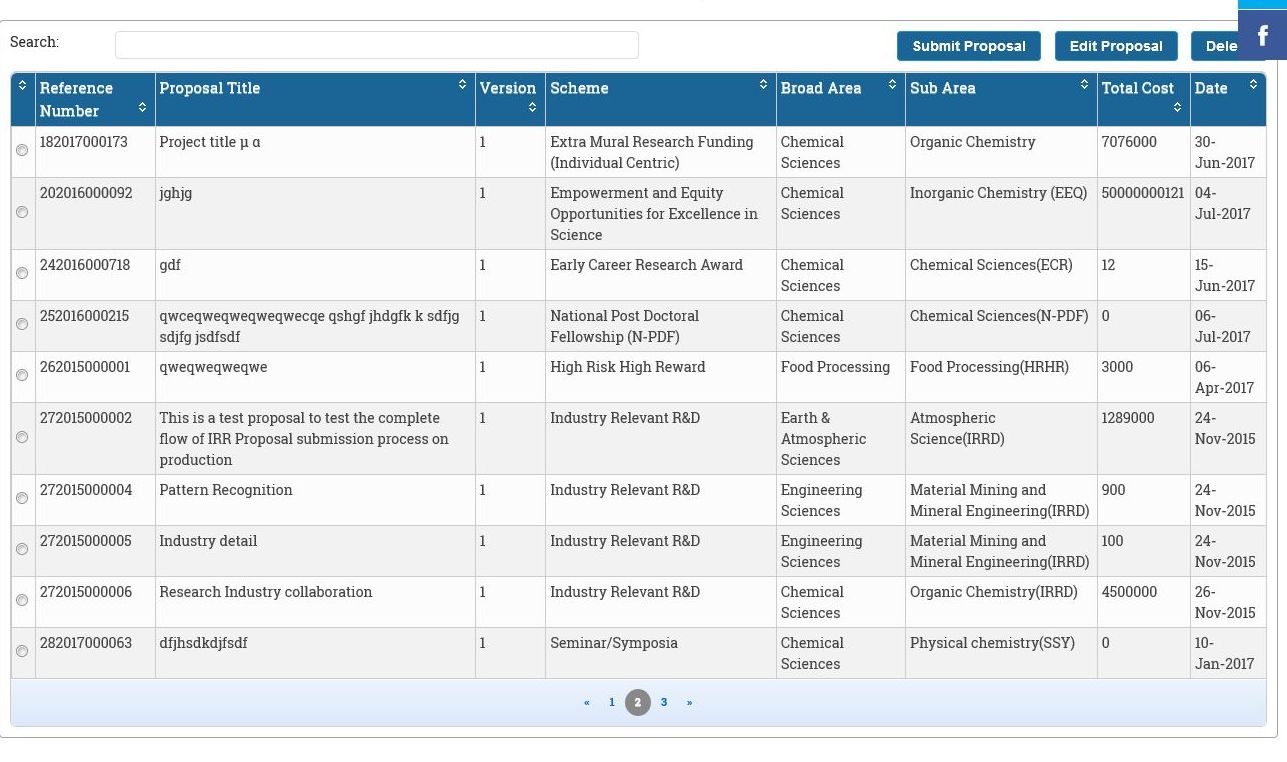Click the proposal title "qweqweqweqwe"

tap(213, 367)
